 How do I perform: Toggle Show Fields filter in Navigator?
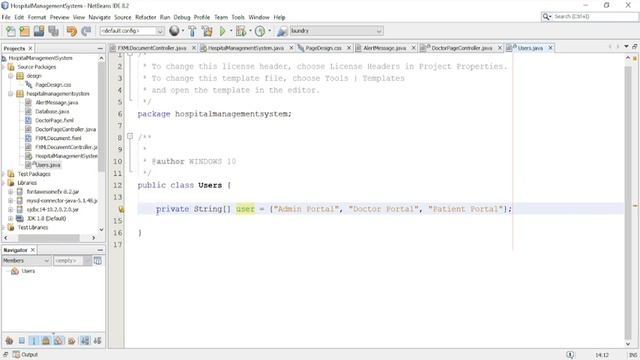point(22,340)
